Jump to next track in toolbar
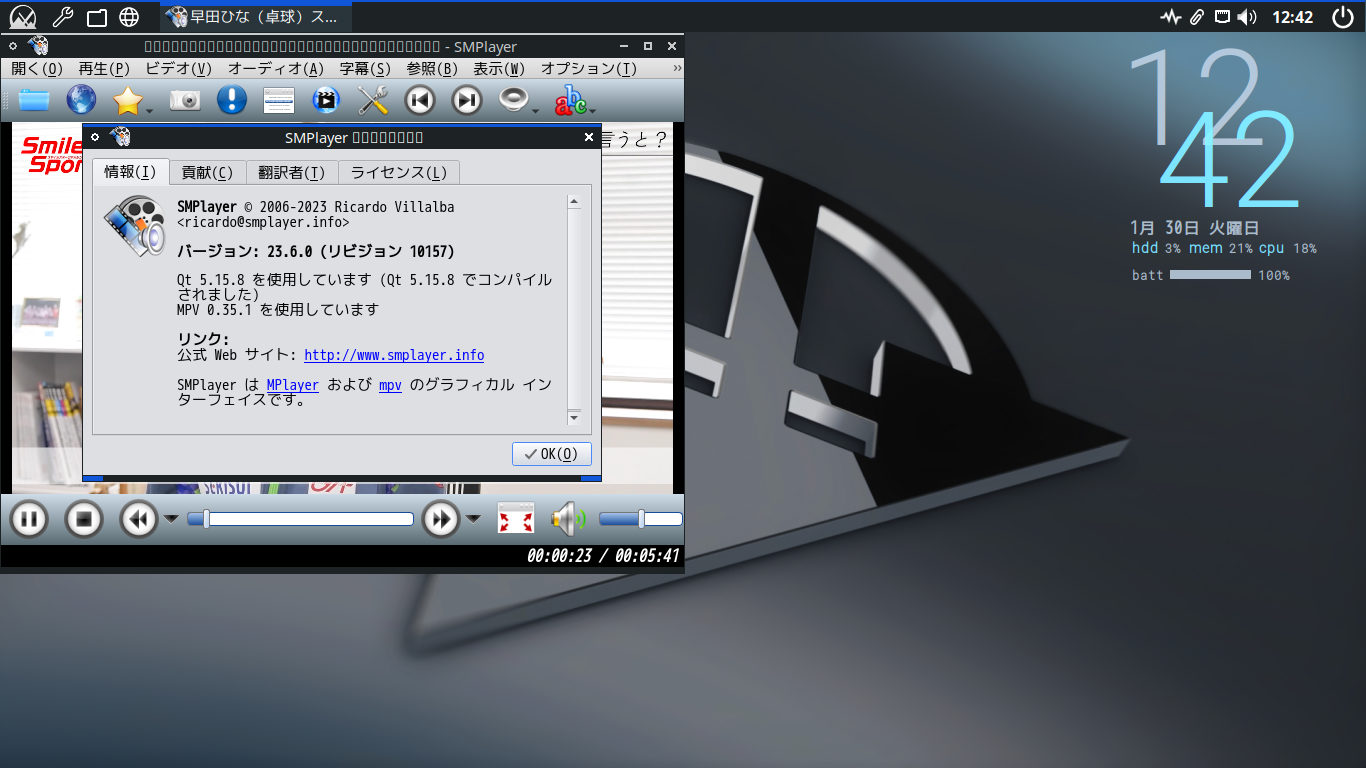1366x768 pixels. [467, 100]
